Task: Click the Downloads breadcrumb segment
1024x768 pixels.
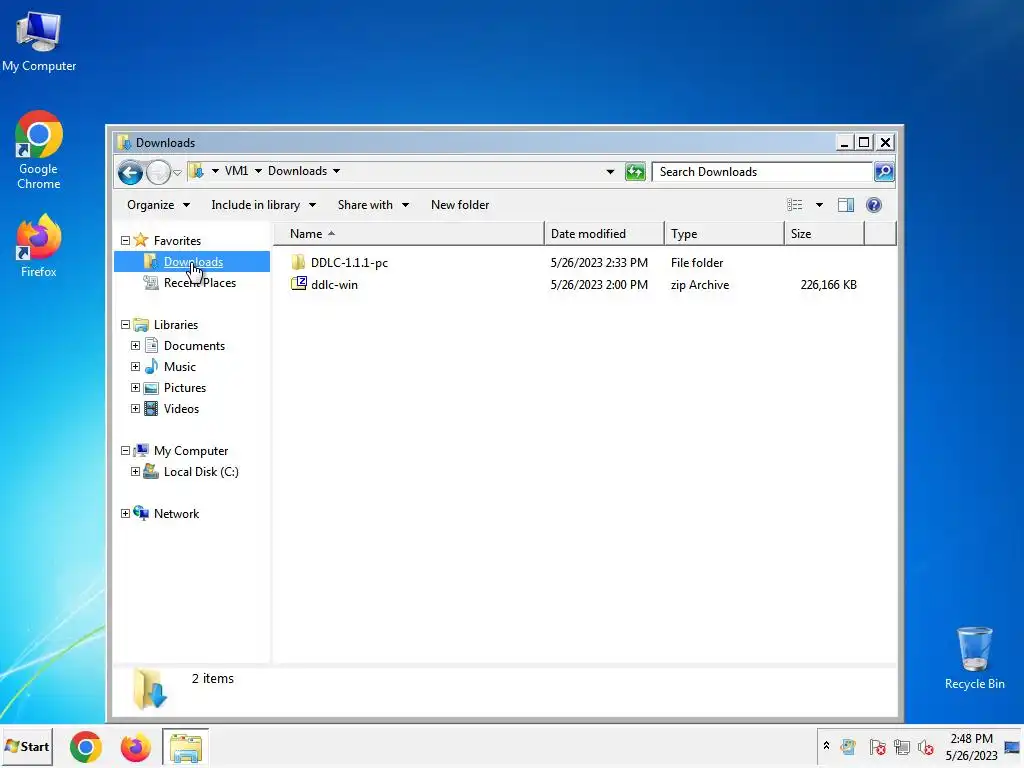Action: pyautogui.click(x=297, y=171)
